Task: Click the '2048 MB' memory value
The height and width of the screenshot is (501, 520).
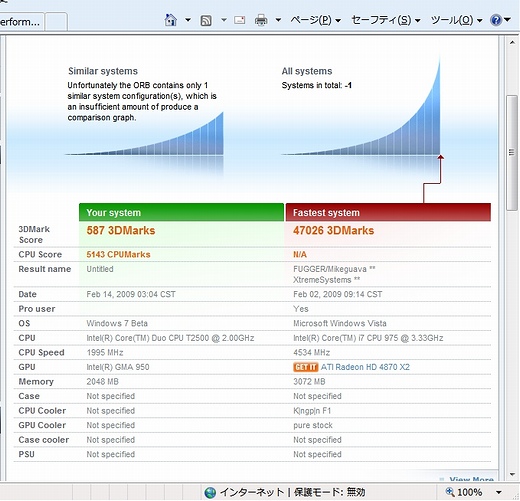Action: coord(102,382)
